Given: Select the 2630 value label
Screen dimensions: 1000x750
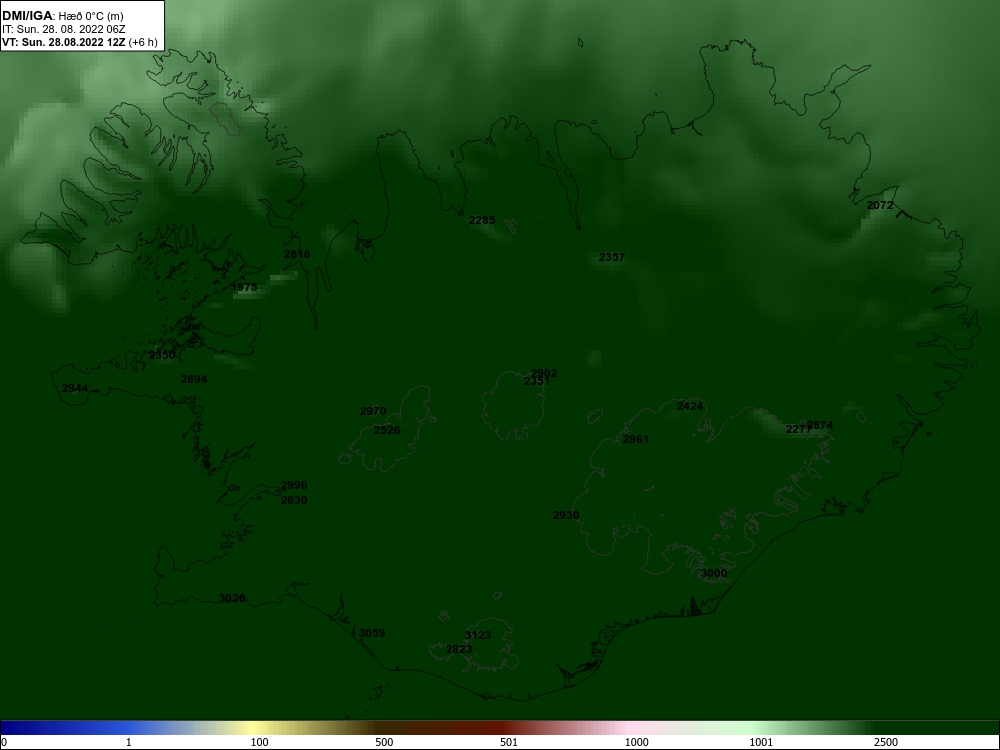Looking at the screenshot, I should coord(294,501).
